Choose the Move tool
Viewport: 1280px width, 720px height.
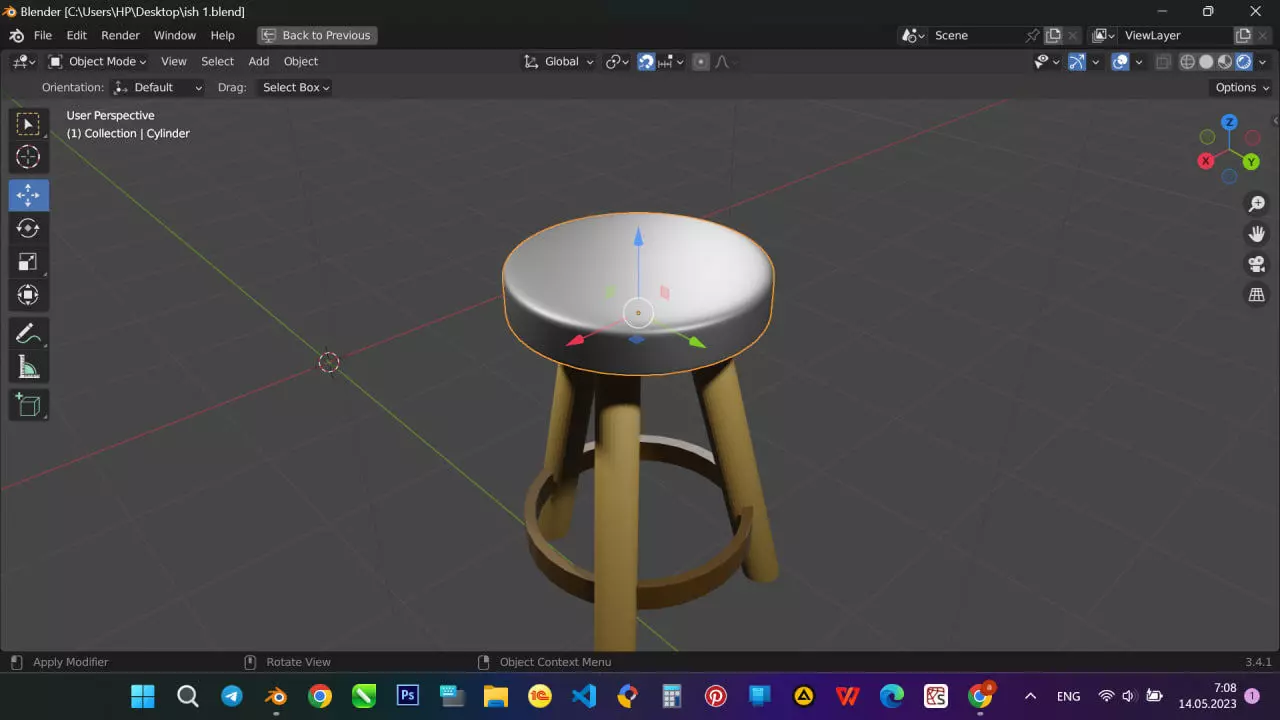pyautogui.click(x=28, y=195)
